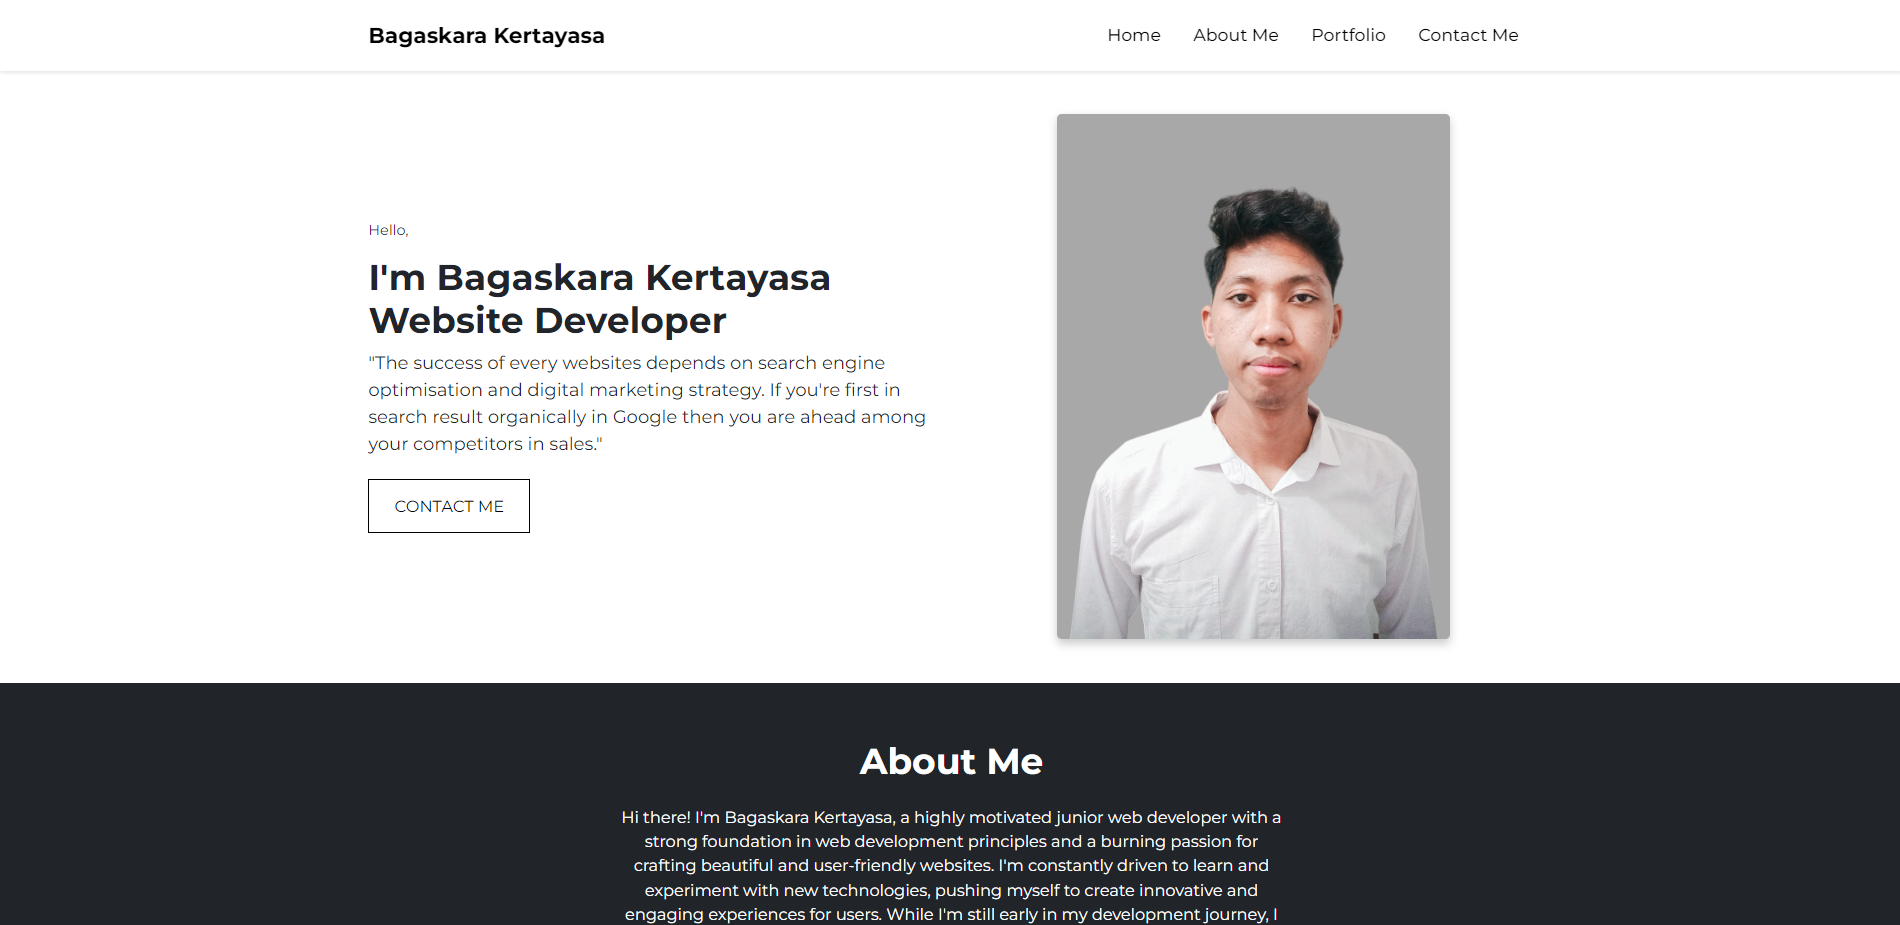Screen dimensions: 1900x925
Task: Click the "About Me" section heading
Action: pos(951,762)
